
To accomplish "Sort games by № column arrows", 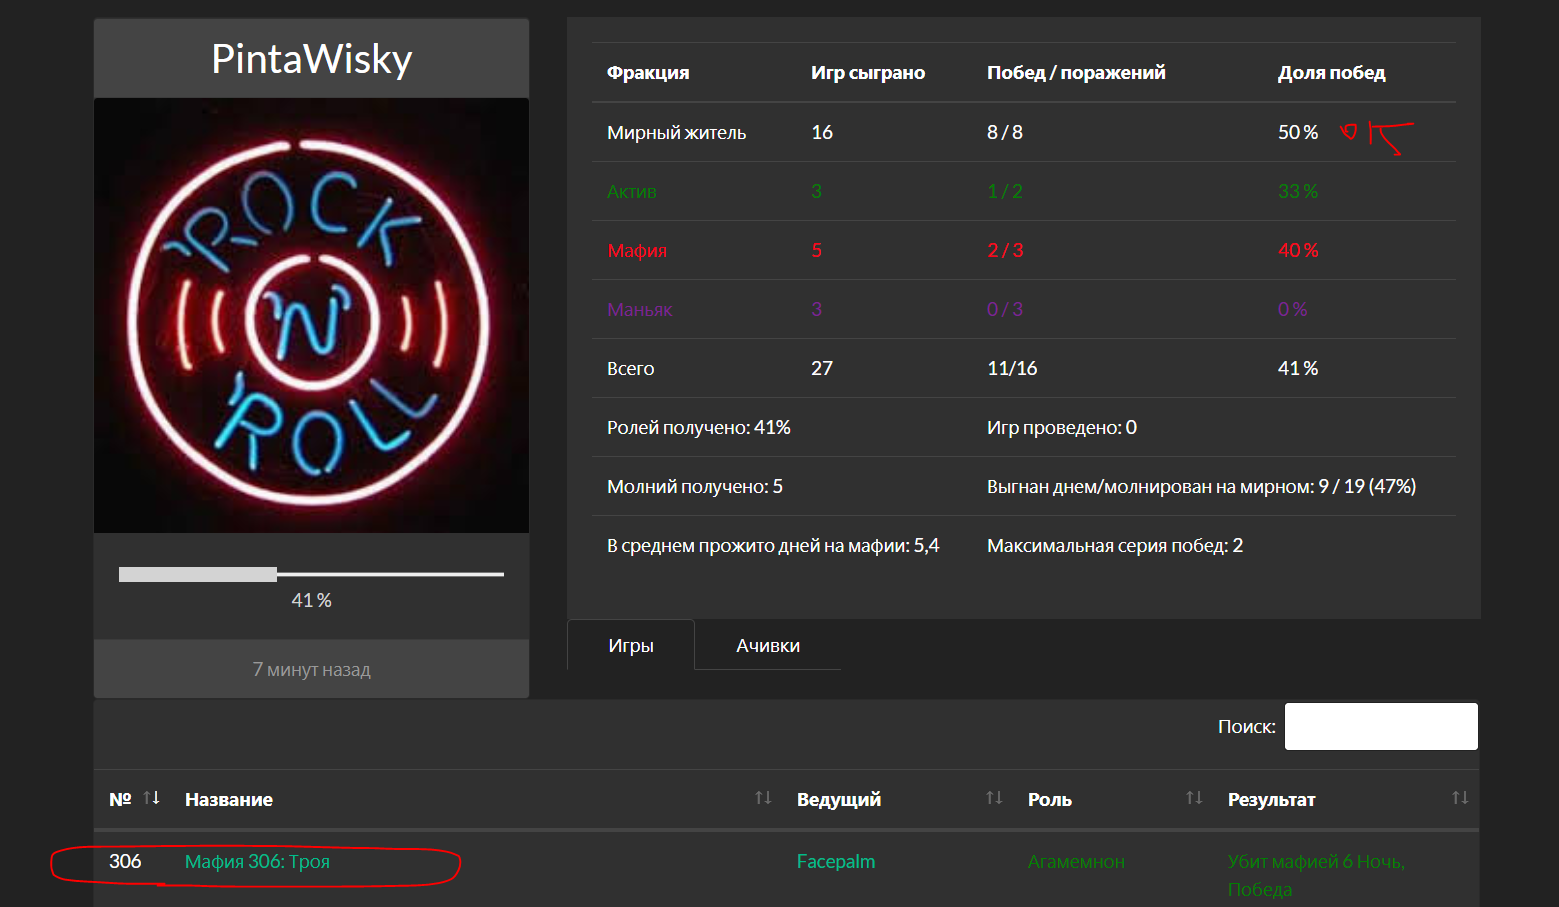I will [x=151, y=798].
